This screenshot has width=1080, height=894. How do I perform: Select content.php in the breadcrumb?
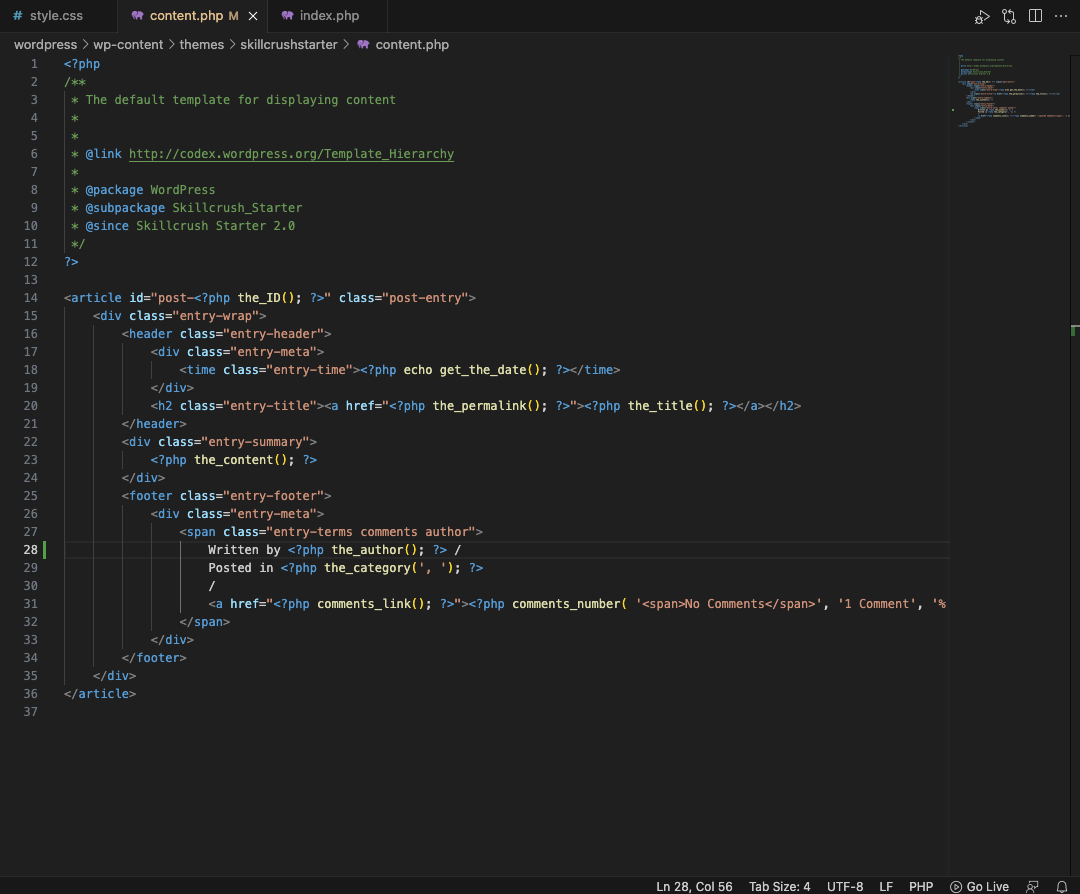click(x=412, y=44)
